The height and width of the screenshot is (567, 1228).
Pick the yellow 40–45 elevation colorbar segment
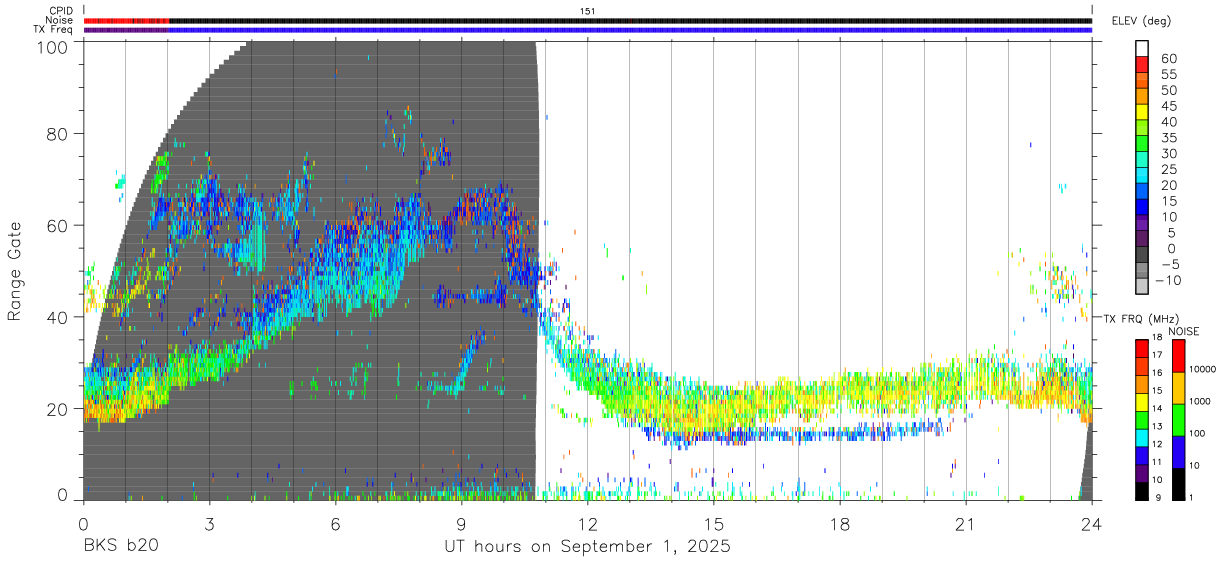click(x=1142, y=113)
